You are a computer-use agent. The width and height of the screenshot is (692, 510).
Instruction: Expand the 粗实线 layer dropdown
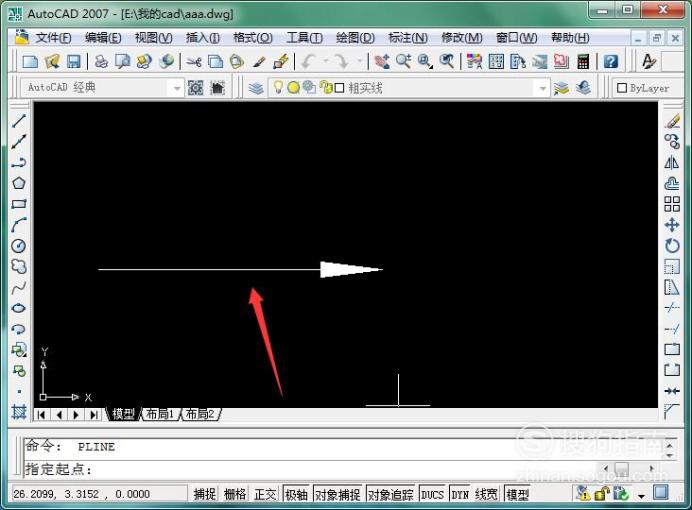pyautogui.click(x=542, y=88)
